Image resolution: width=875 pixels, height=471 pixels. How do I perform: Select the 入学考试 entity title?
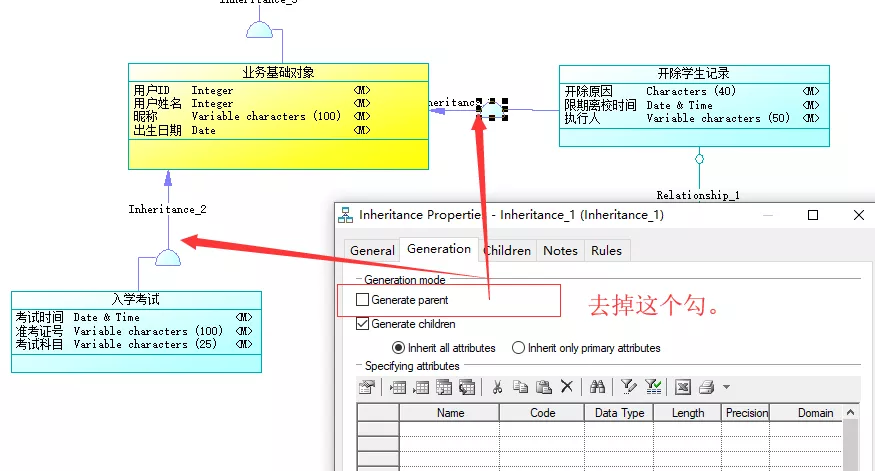click(x=136, y=299)
